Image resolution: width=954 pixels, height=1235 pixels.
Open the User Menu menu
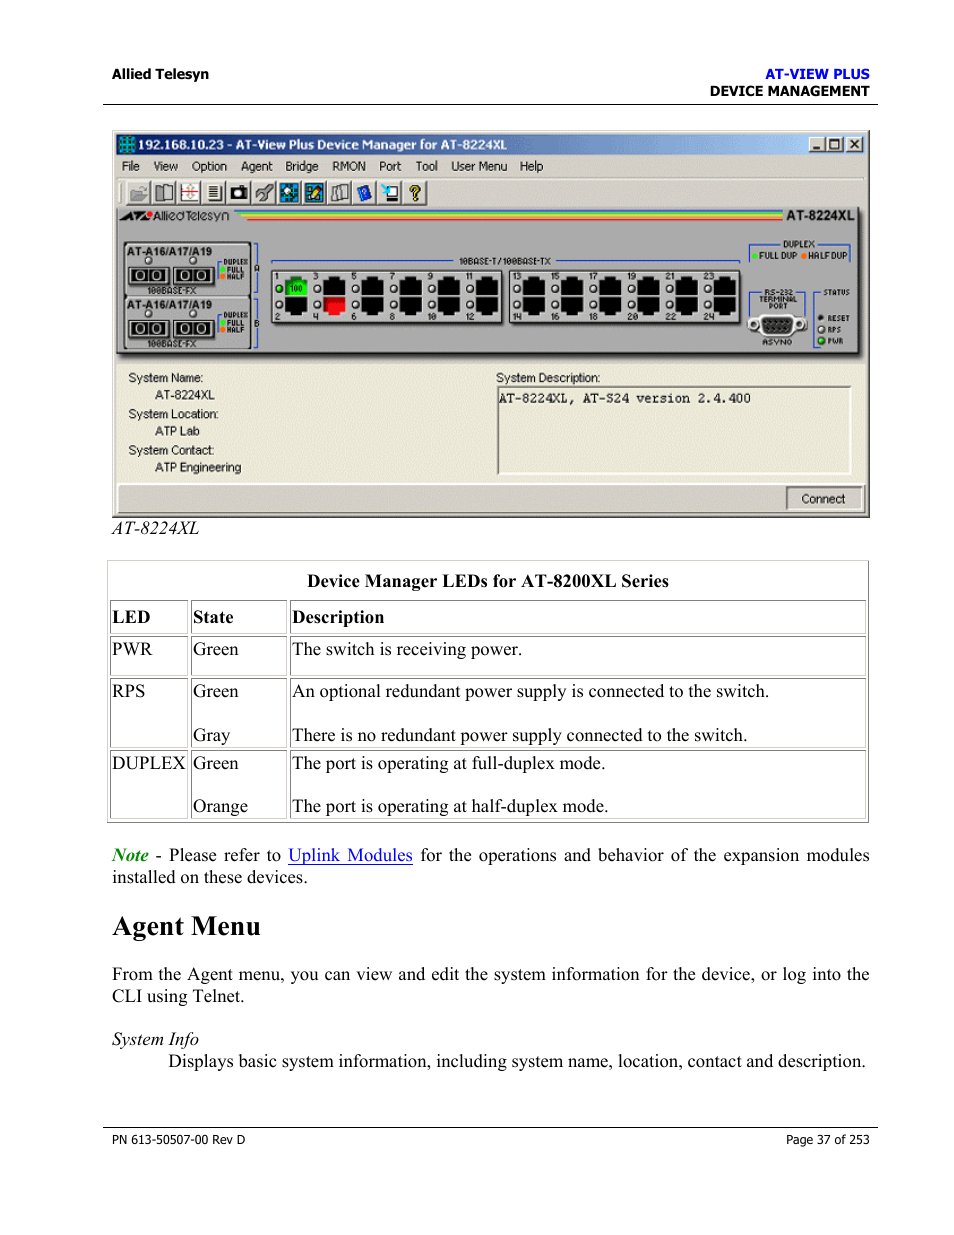[479, 167]
